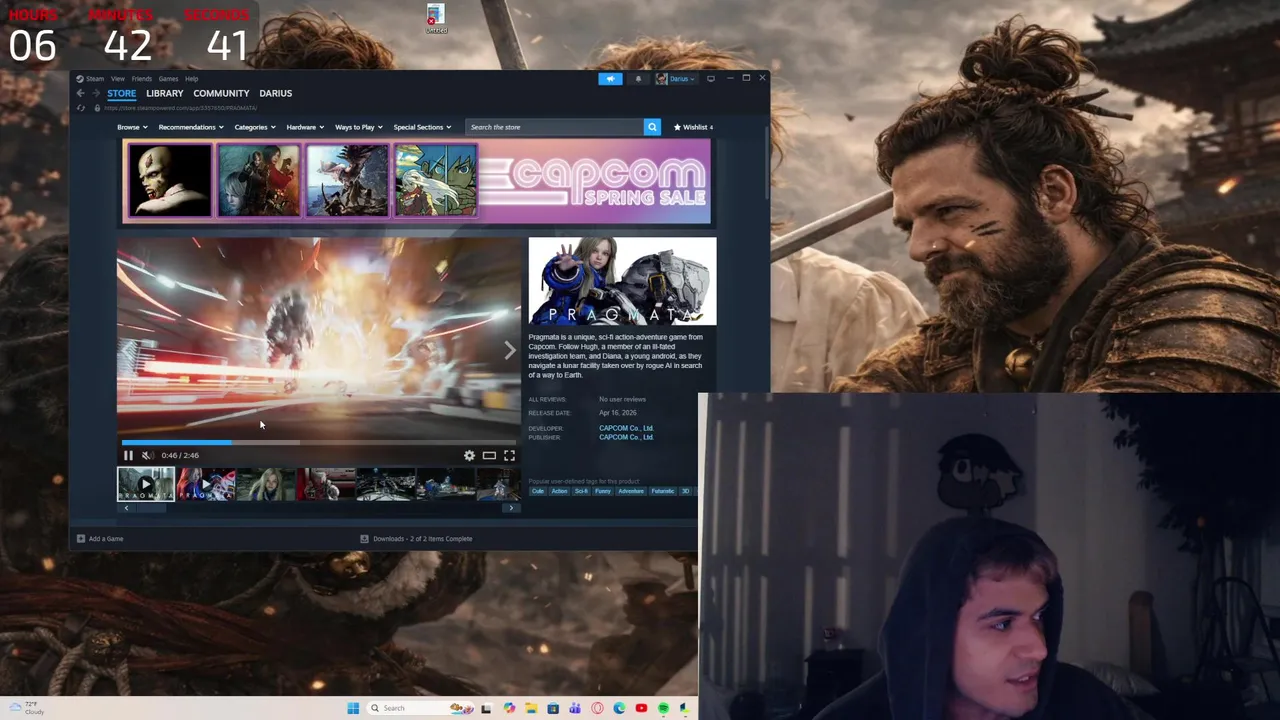Image resolution: width=1280 pixels, height=720 pixels.
Task: Open the Capcom Spring Sale banner
Action: coord(416,181)
